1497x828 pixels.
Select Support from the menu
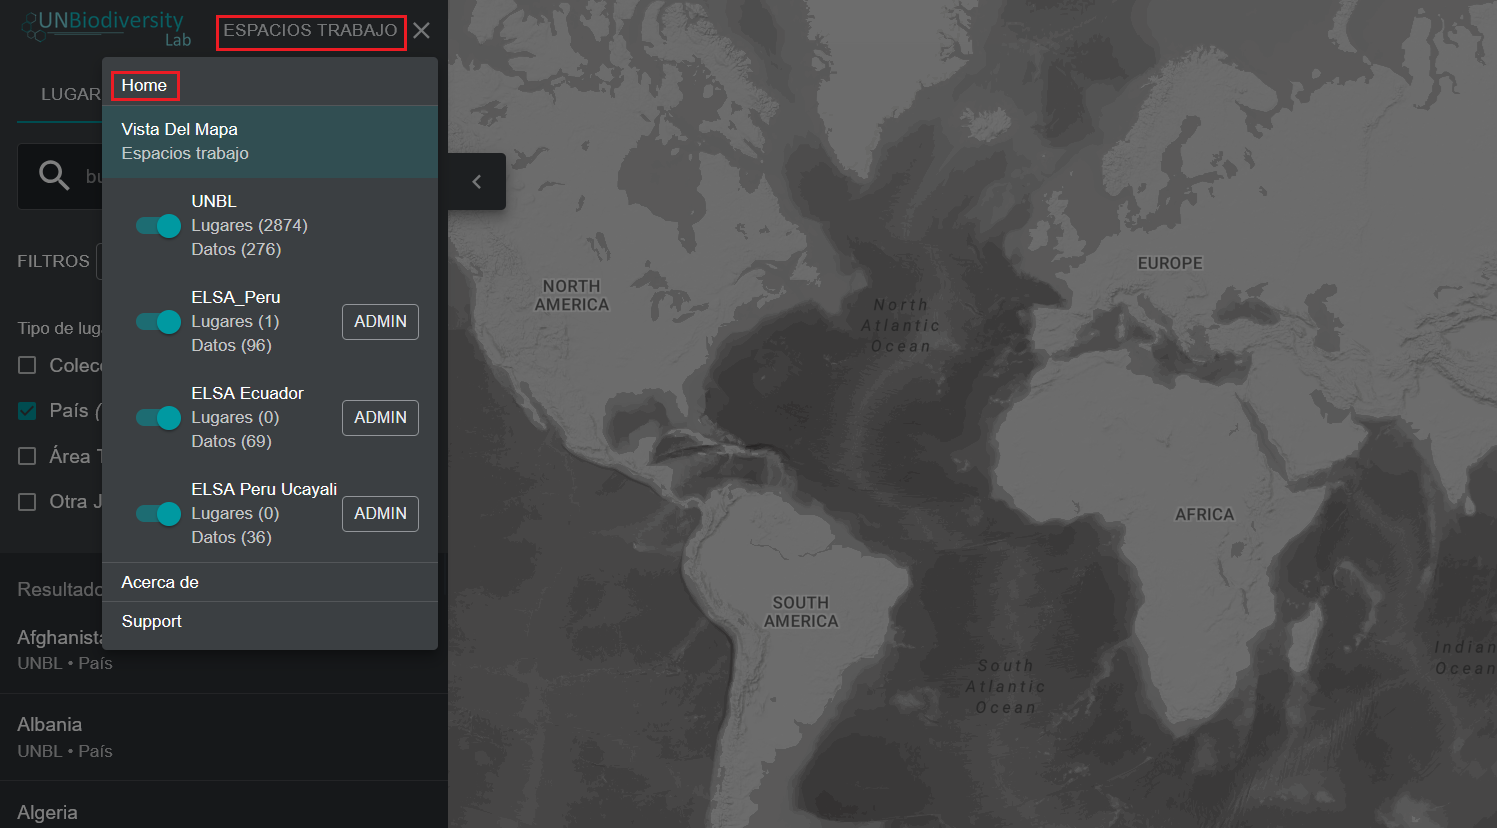tap(152, 621)
